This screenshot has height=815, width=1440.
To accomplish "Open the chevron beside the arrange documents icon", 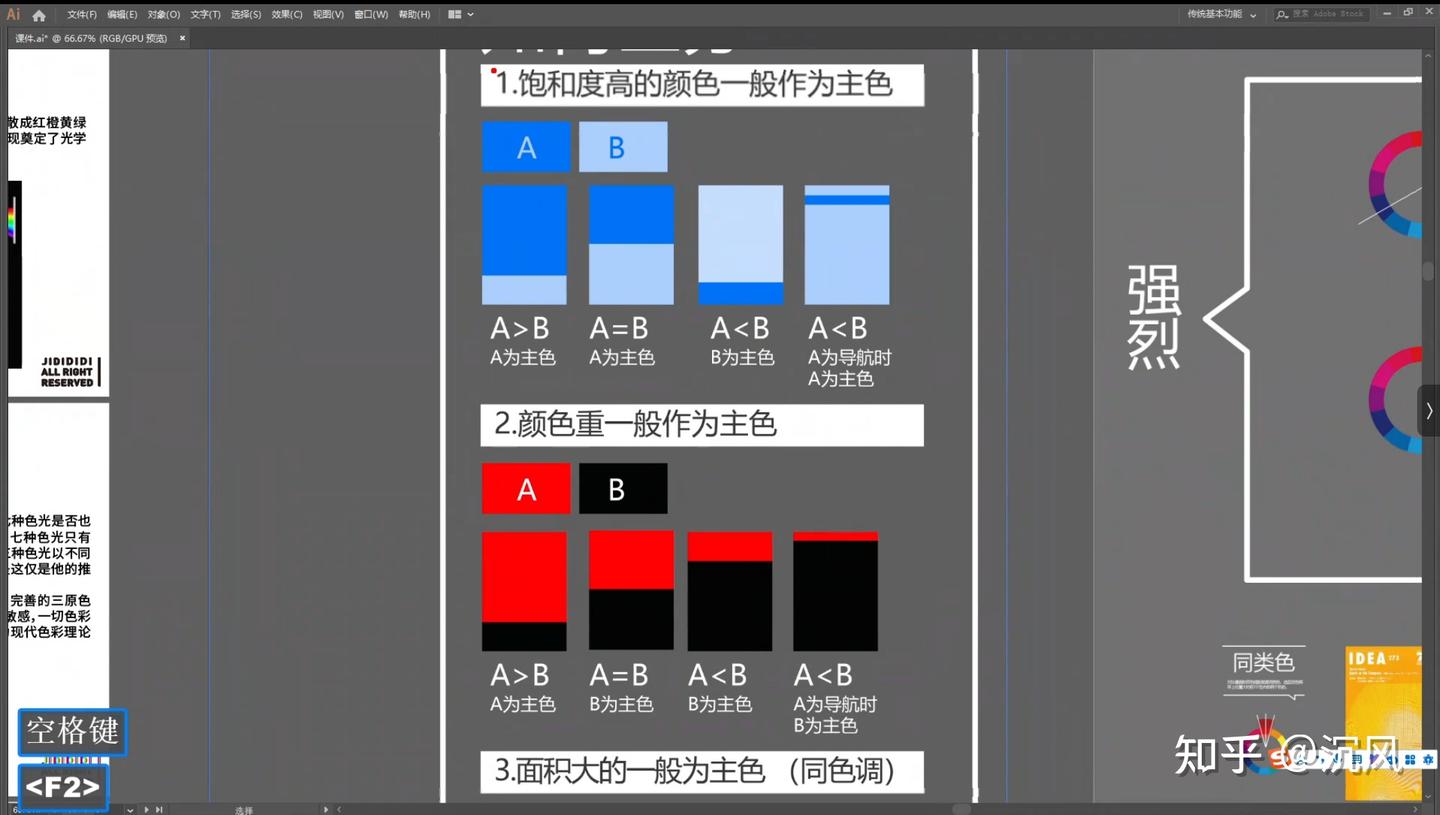I will pos(471,14).
